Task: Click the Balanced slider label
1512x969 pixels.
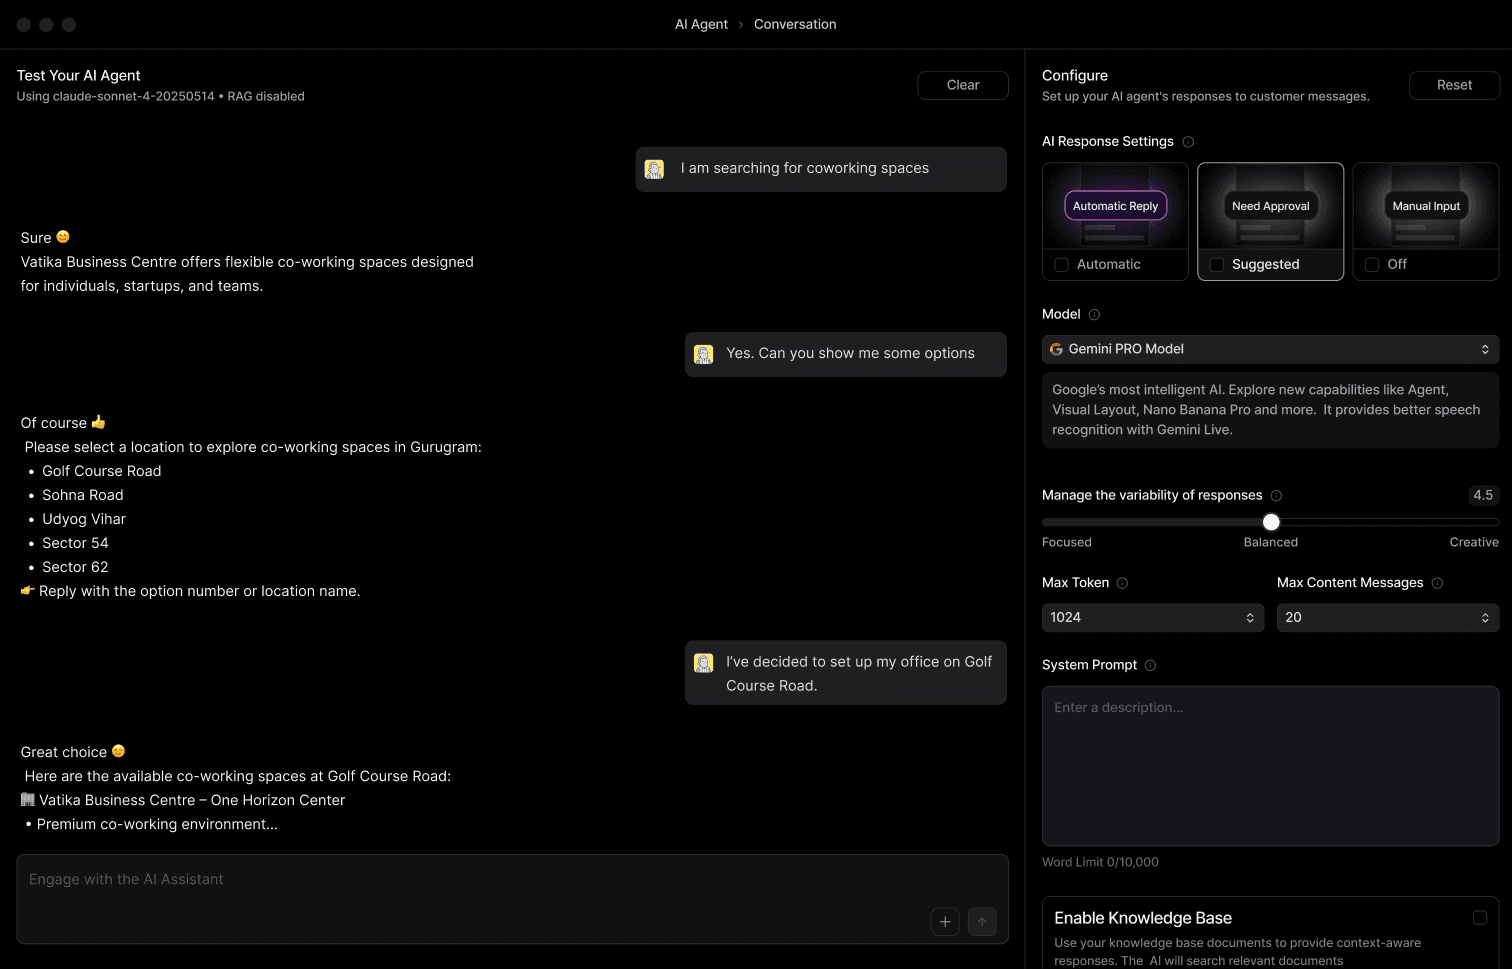Action: [x=1271, y=542]
